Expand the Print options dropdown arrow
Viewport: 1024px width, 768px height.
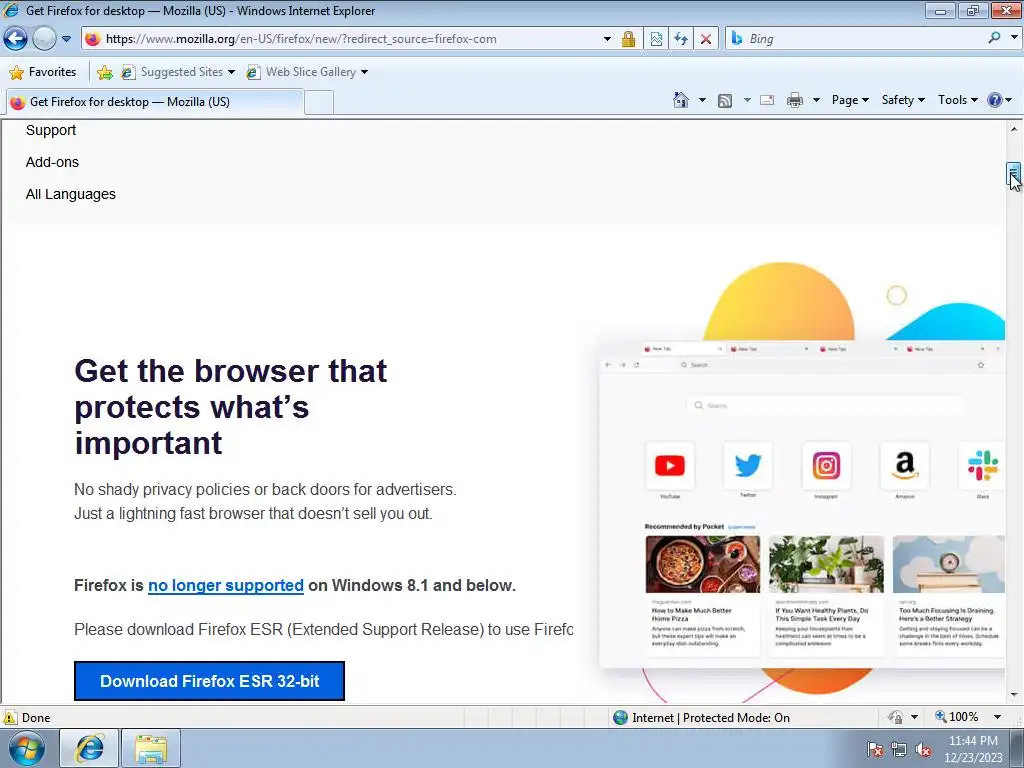tap(816, 100)
